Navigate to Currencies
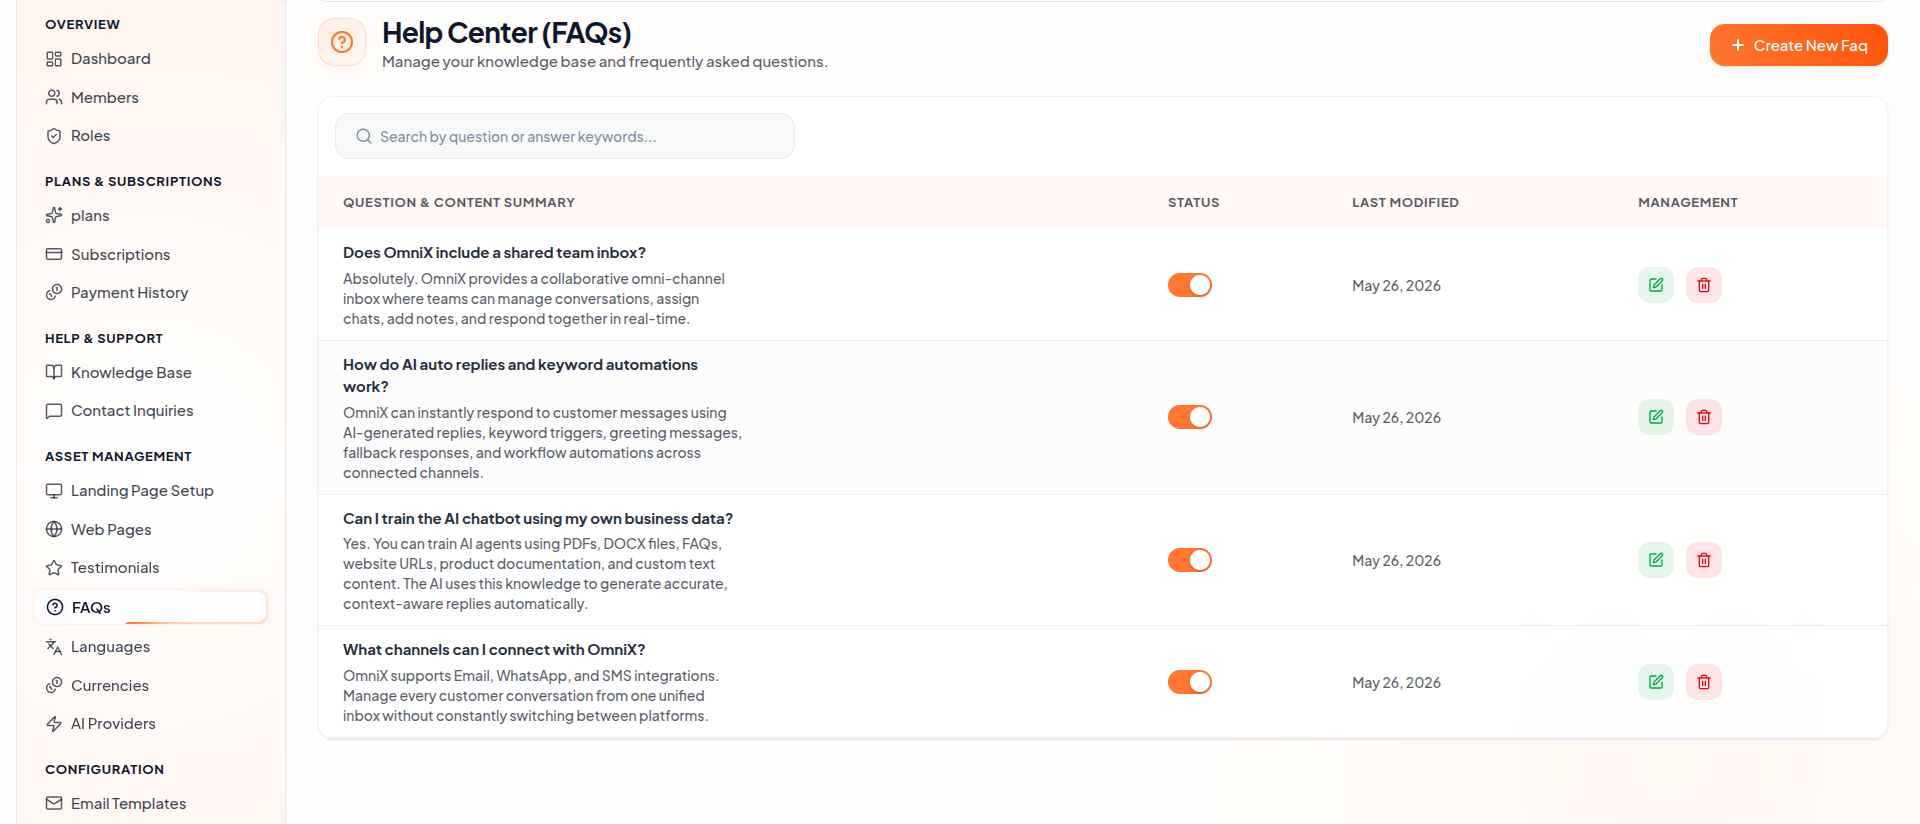The width and height of the screenshot is (1920, 824). coord(150,685)
